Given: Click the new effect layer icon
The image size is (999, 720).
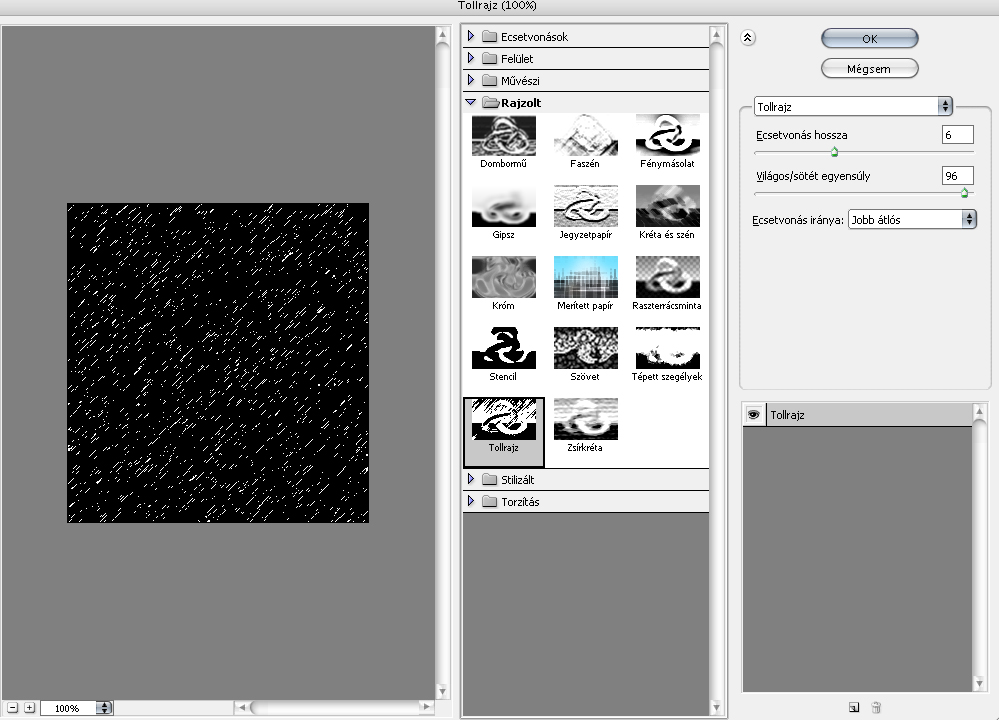Looking at the screenshot, I should (x=854, y=707).
